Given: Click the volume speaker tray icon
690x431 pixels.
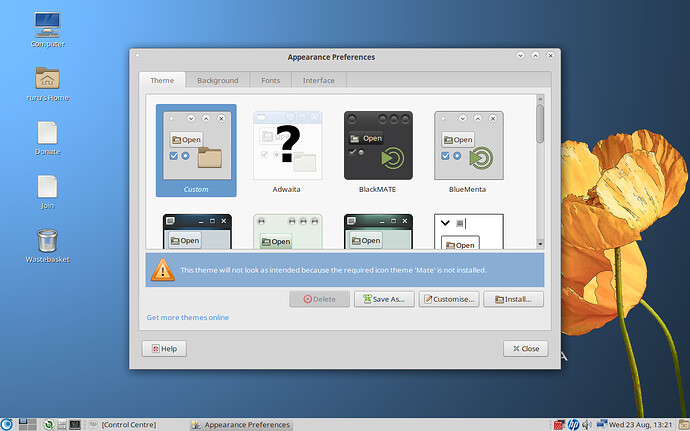Looking at the screenshot, I should (587, 424).
